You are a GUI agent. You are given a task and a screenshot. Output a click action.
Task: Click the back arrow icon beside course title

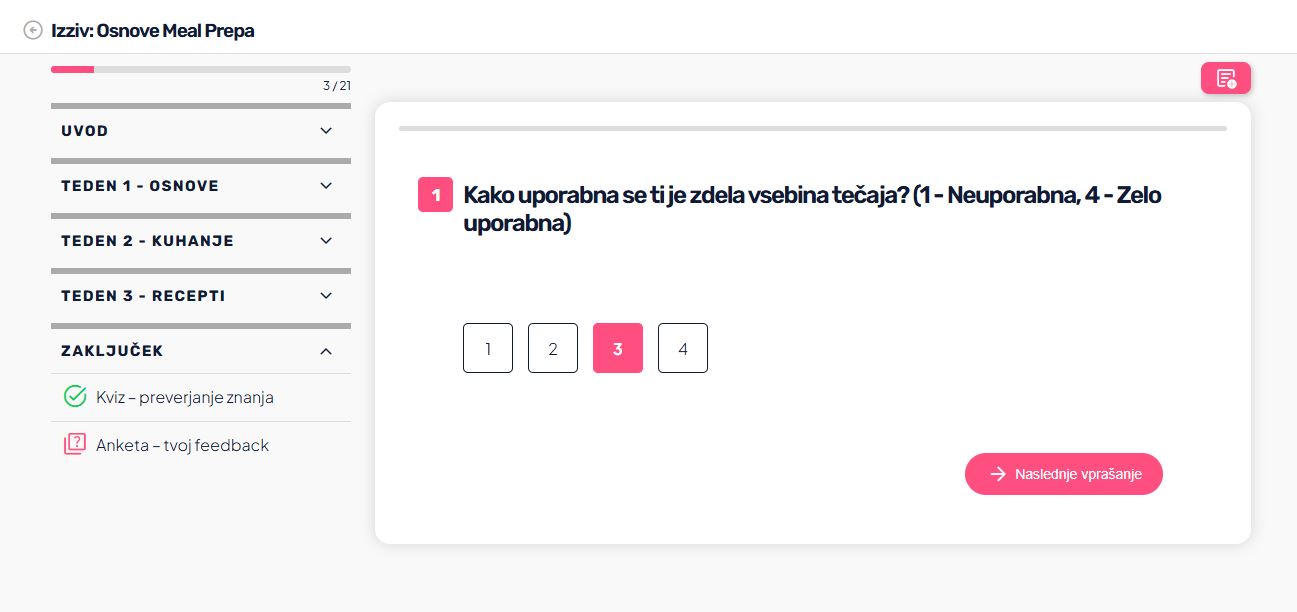tap(33, 31)
